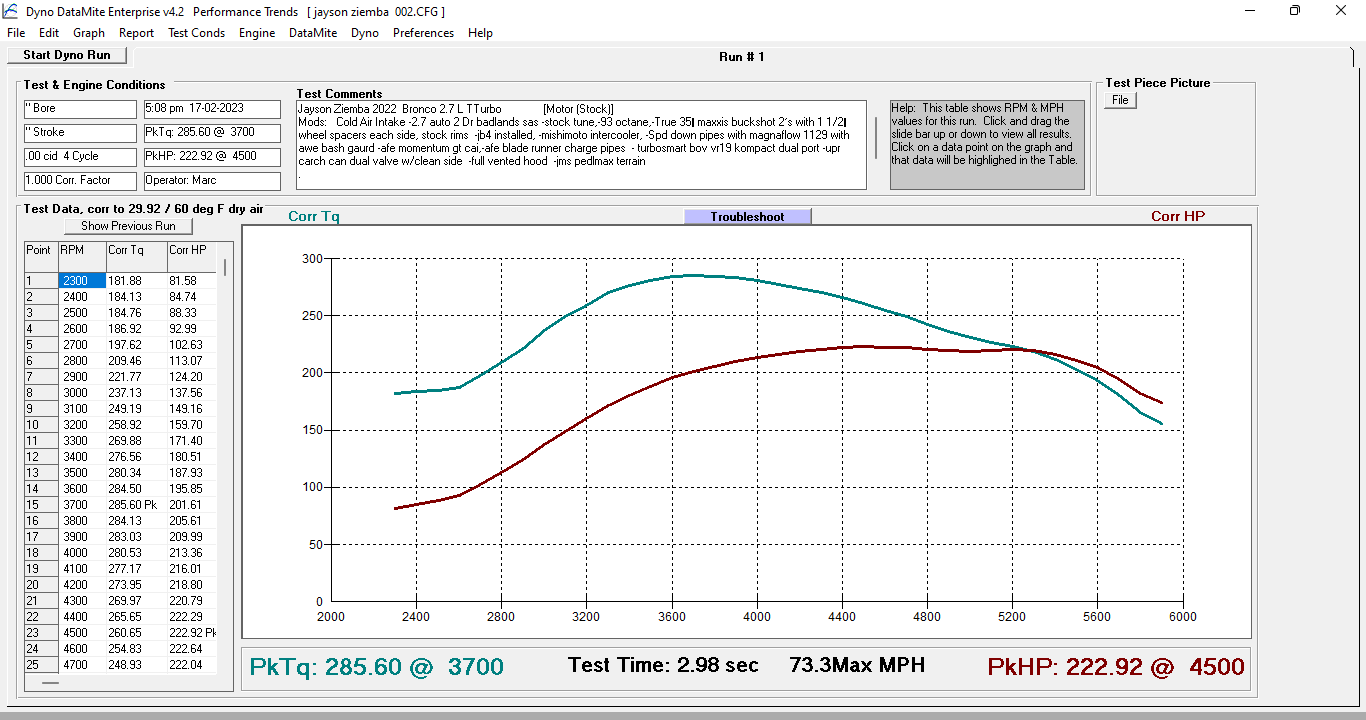Click the gray Help description box

tap(986, 145)
